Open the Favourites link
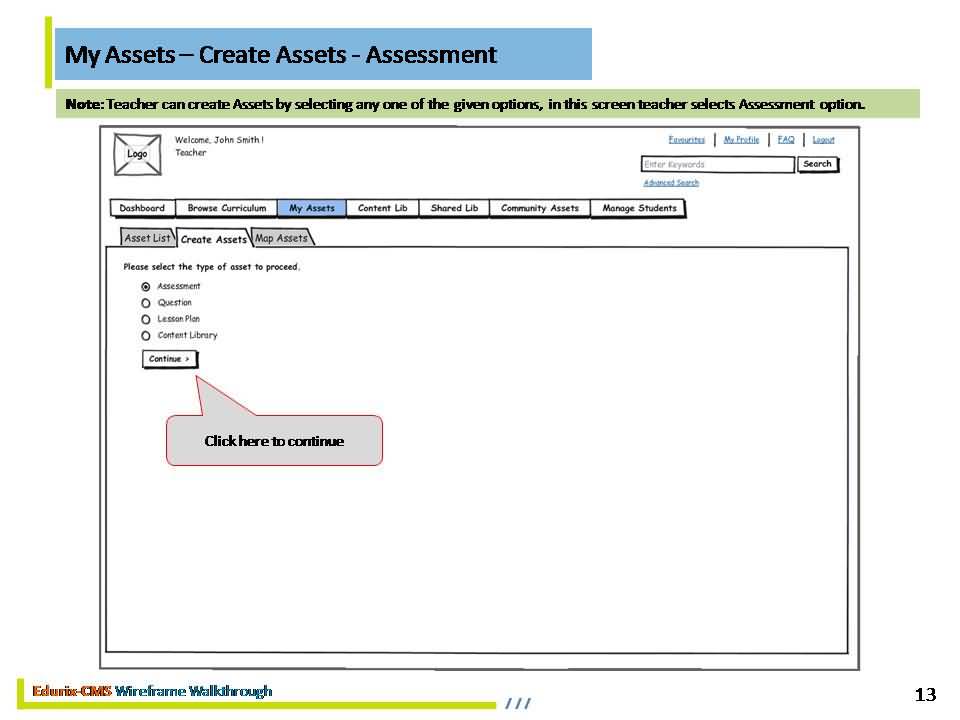This screenshot has width=960, height=720. 686,140
